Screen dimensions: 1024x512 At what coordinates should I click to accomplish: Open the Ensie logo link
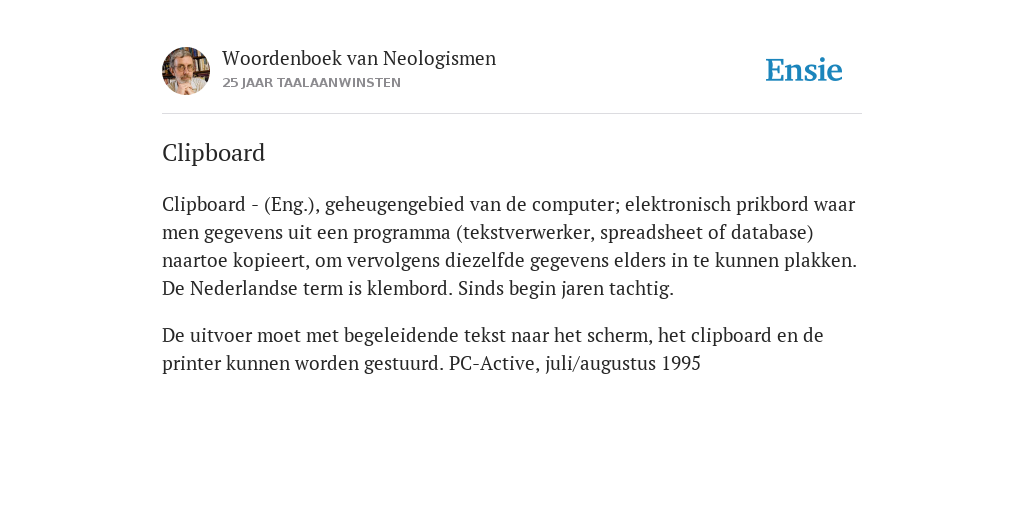pyautogui.click(x=804, y=70)
